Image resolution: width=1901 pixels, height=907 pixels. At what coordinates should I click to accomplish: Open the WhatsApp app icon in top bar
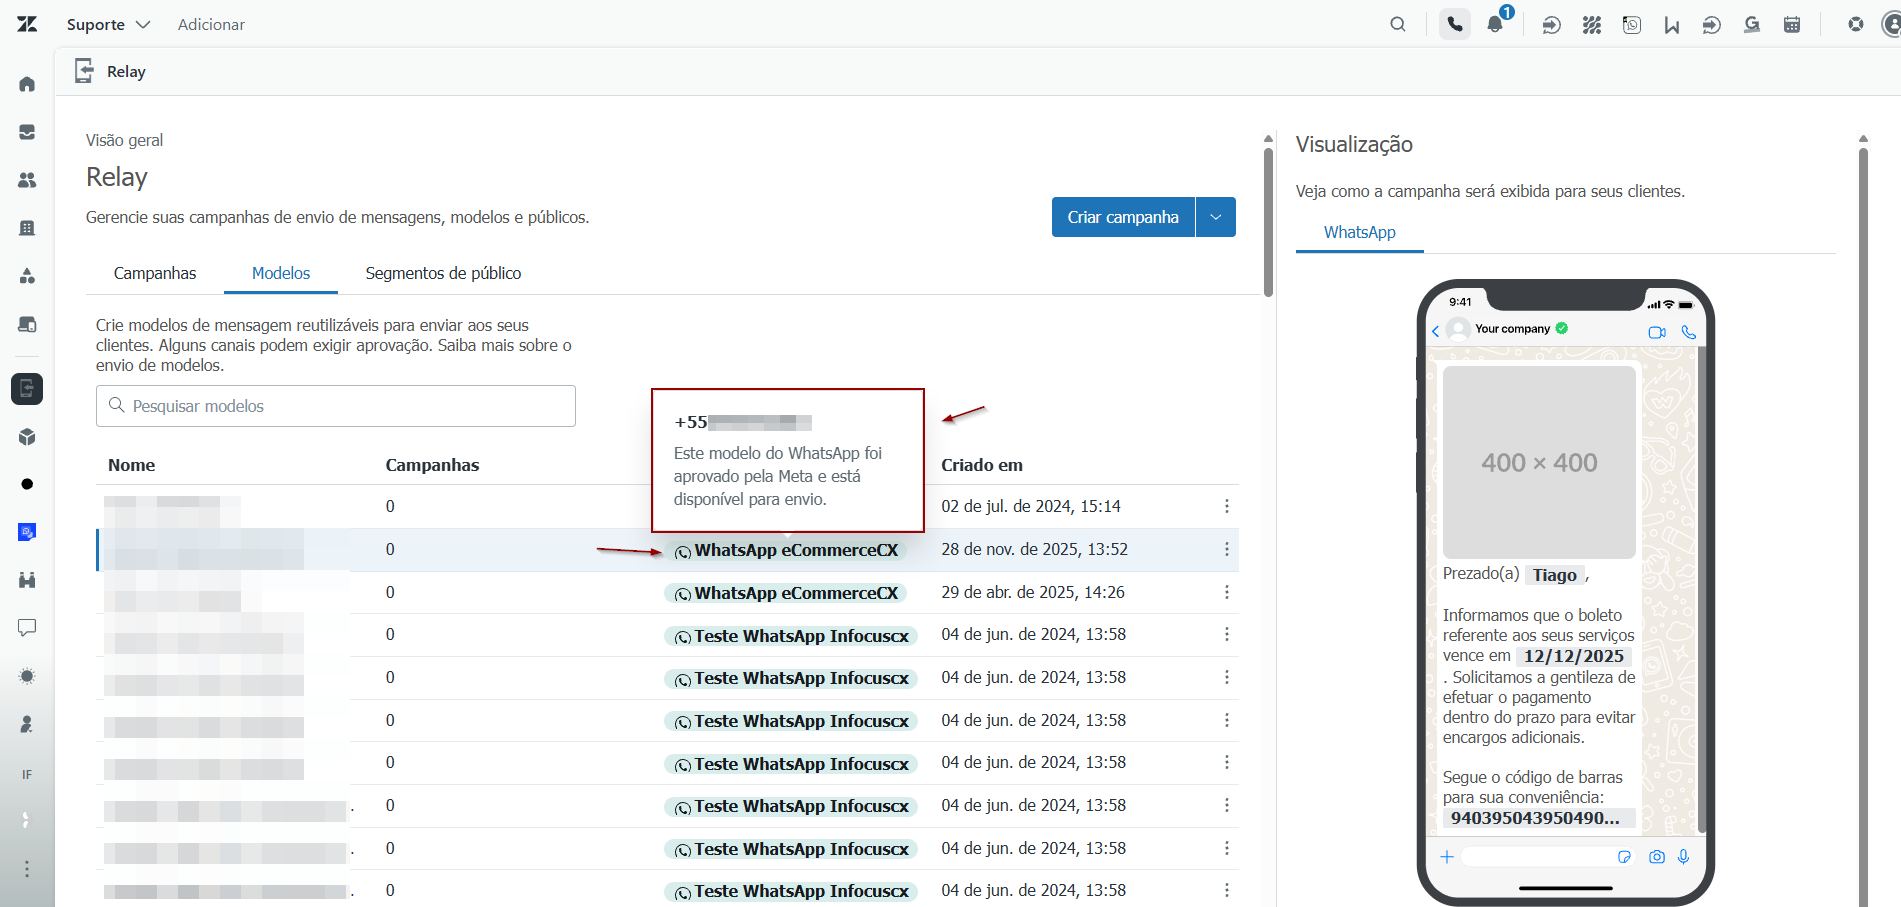click(x=1632, y=25)
